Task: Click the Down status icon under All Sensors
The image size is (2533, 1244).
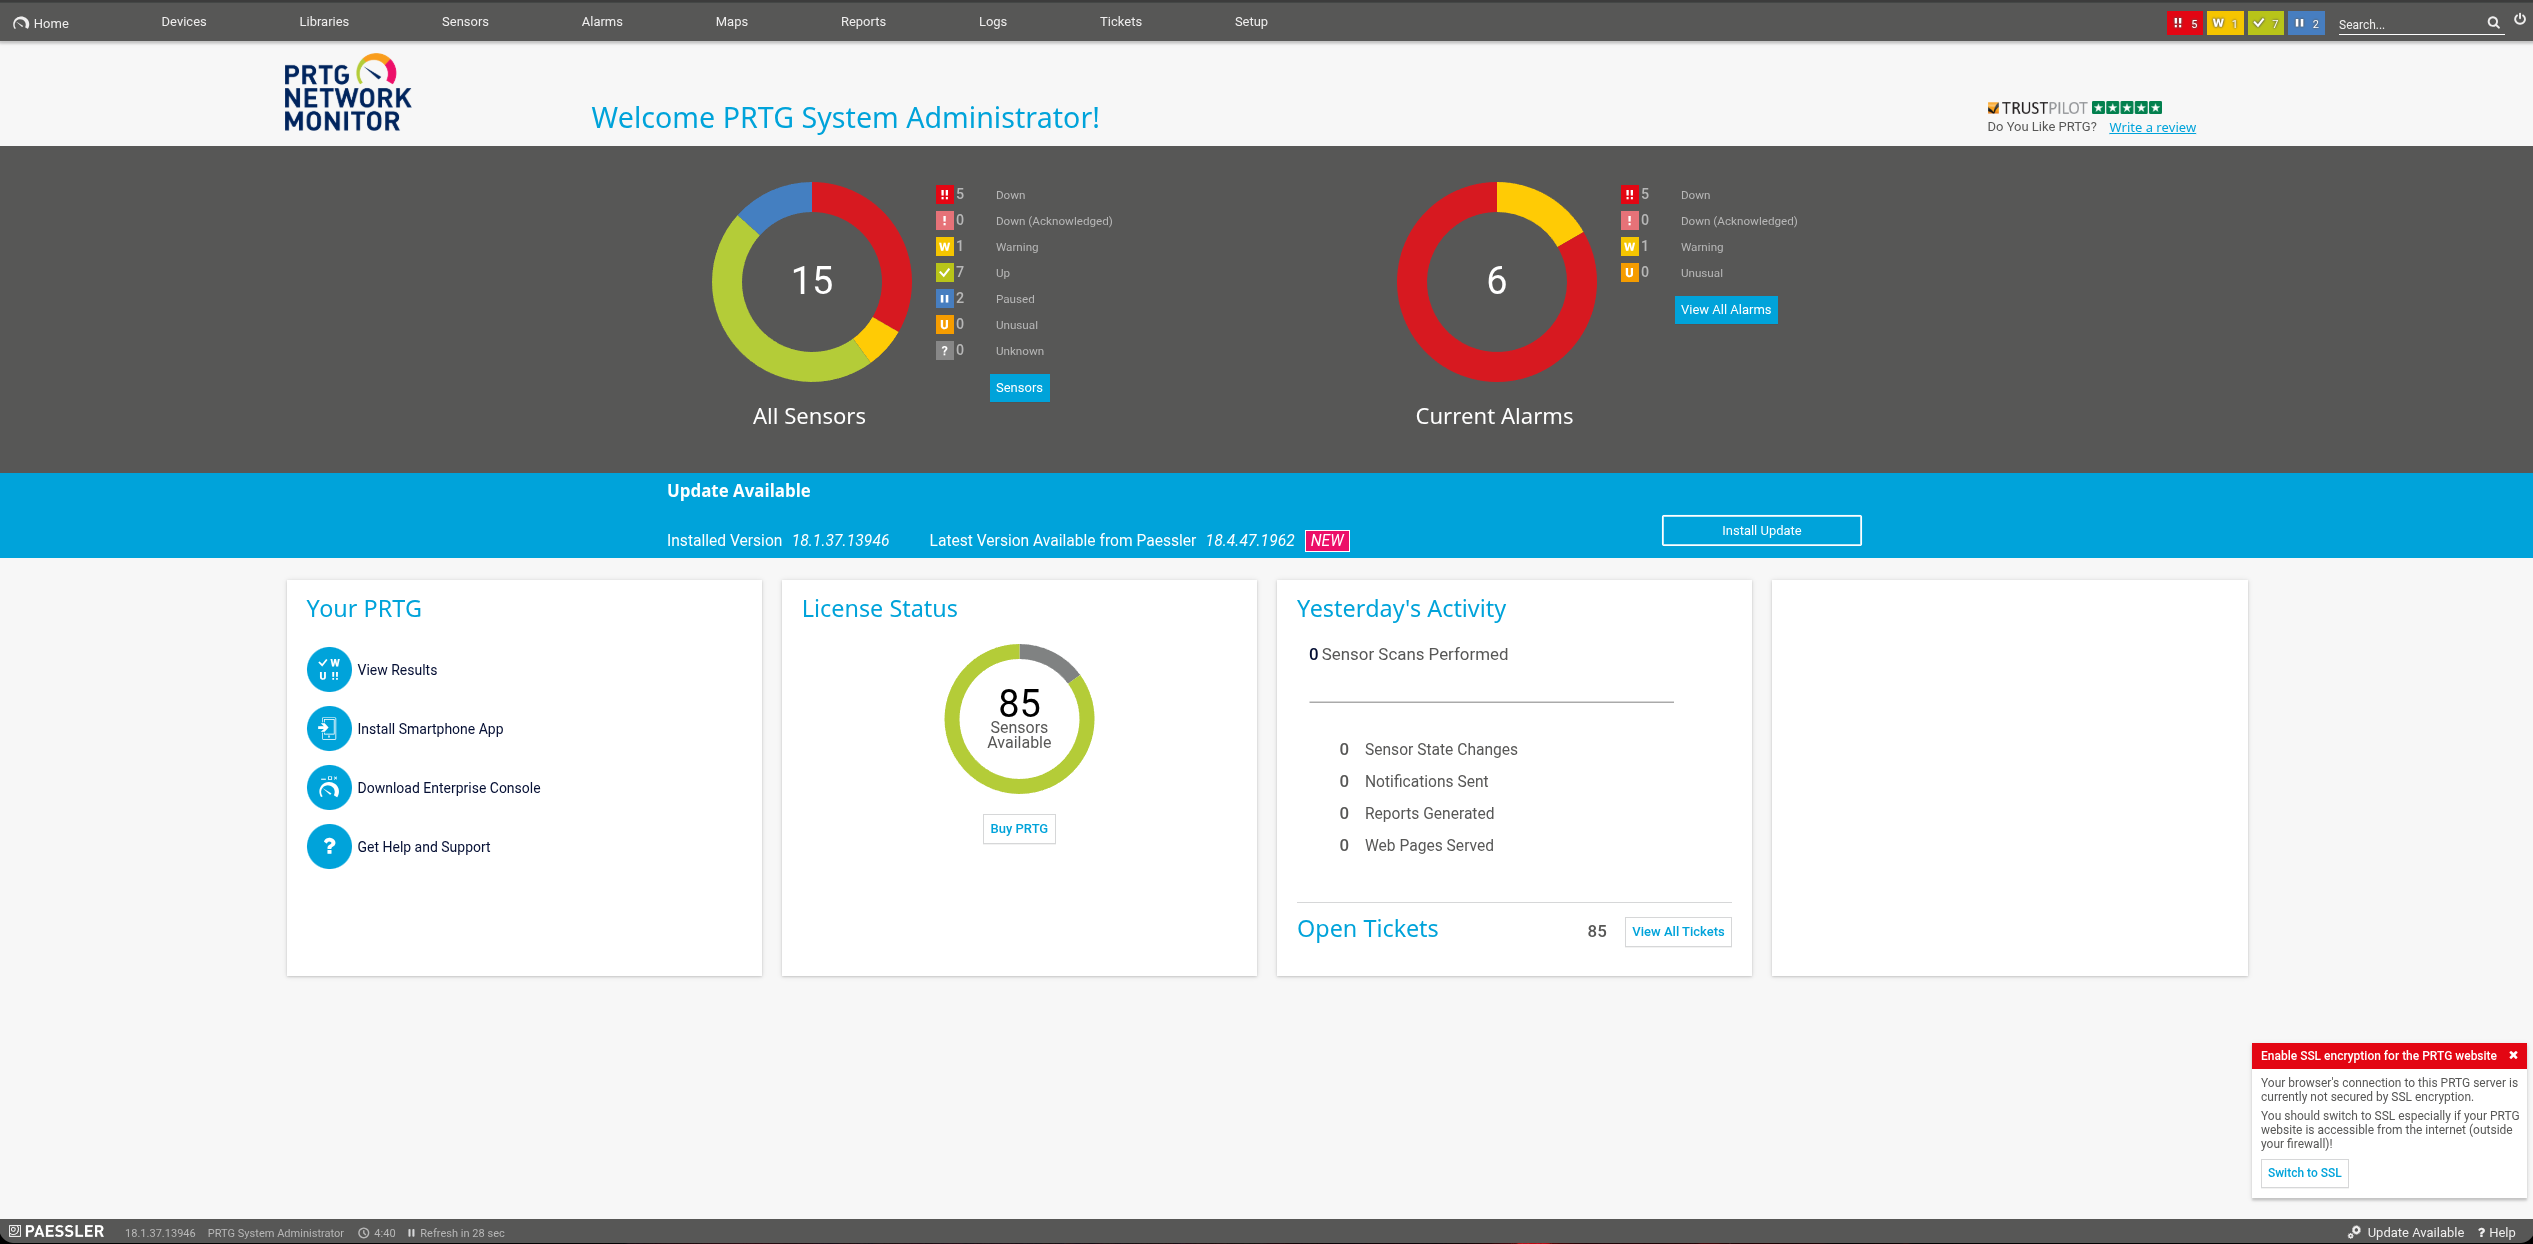Action: [944, 195]
